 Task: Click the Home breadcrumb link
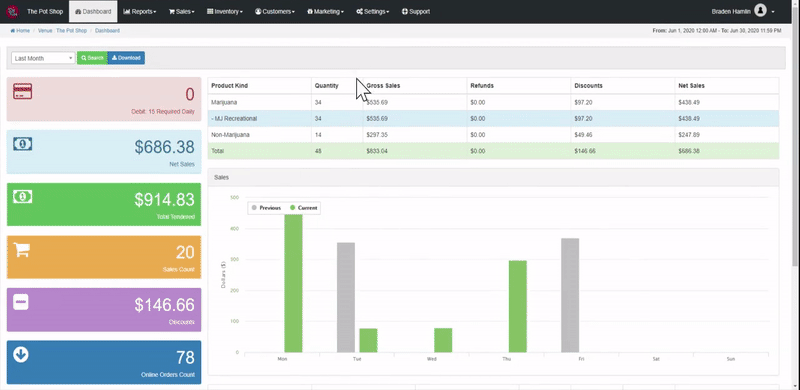(20, 31)
